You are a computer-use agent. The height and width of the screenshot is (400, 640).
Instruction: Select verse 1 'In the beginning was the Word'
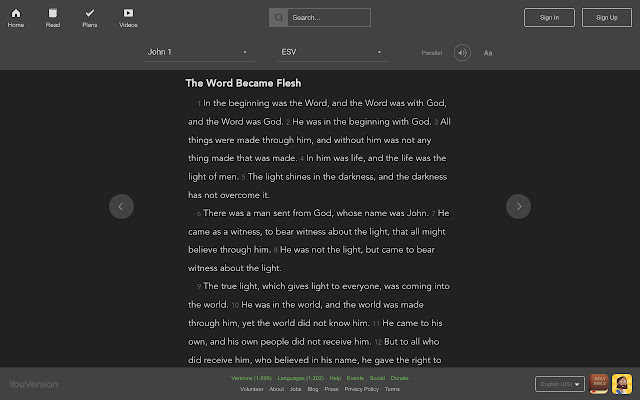coord(264,103)
